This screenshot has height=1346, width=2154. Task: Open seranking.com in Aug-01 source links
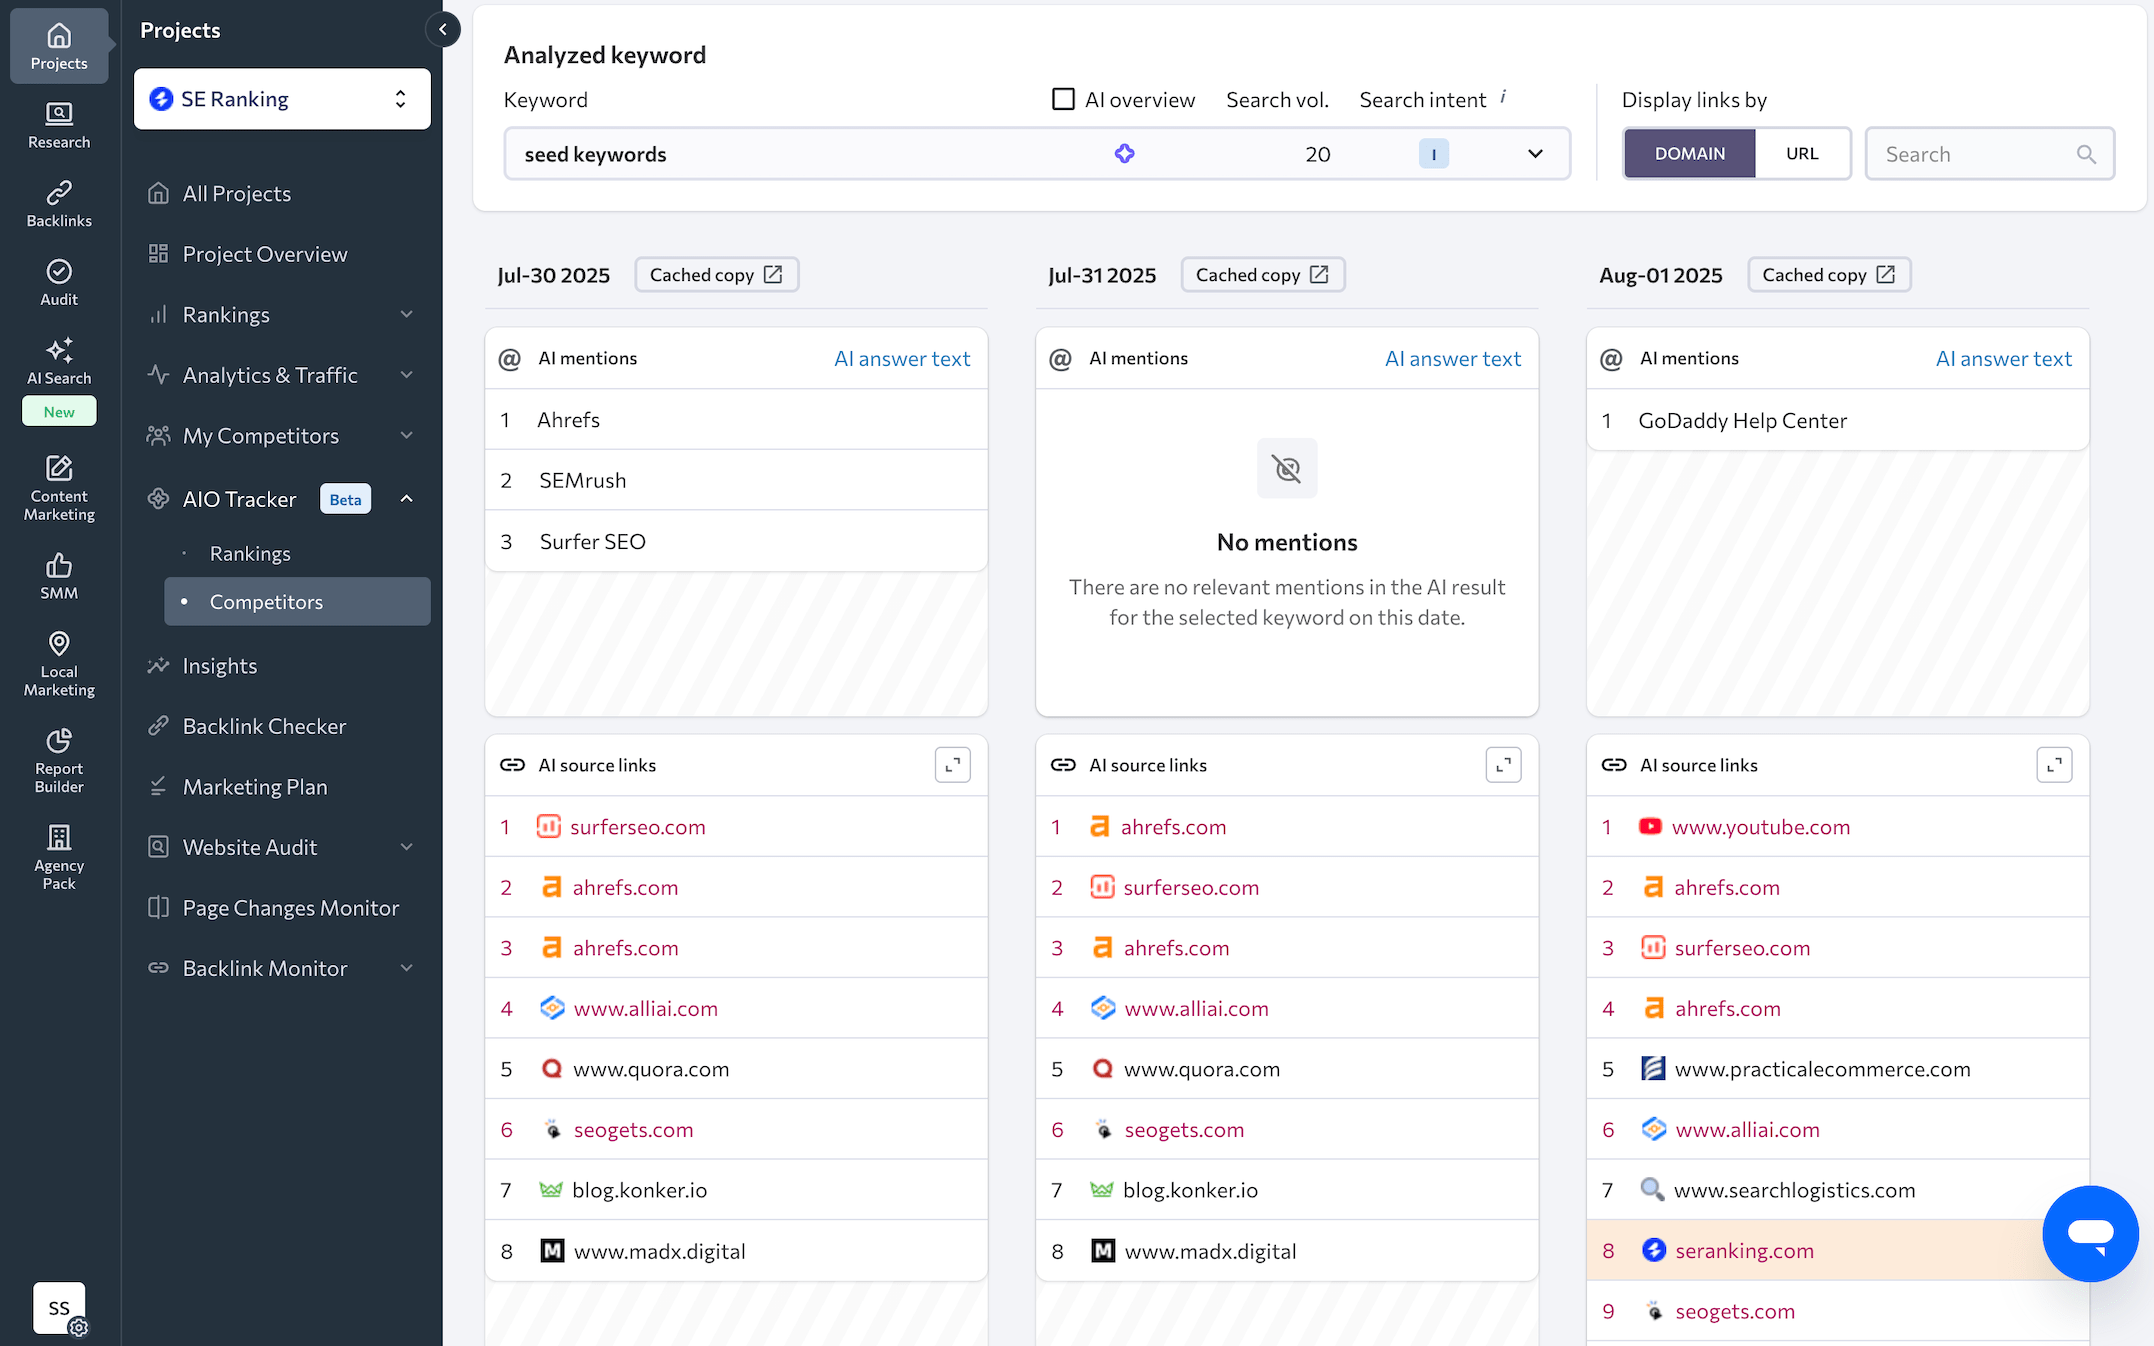coord(1744,1250)
